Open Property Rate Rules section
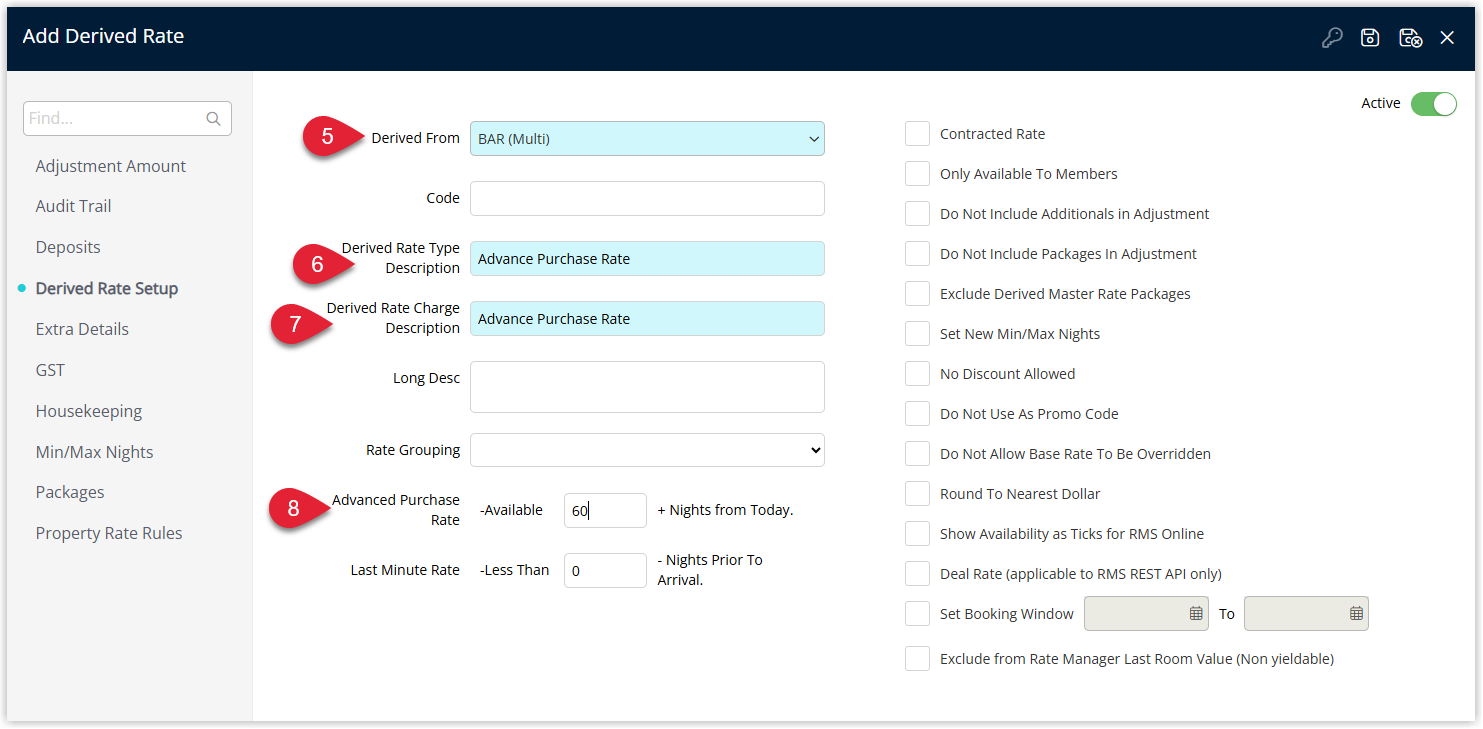This screenshot has height=729, width=1483. 109,533
